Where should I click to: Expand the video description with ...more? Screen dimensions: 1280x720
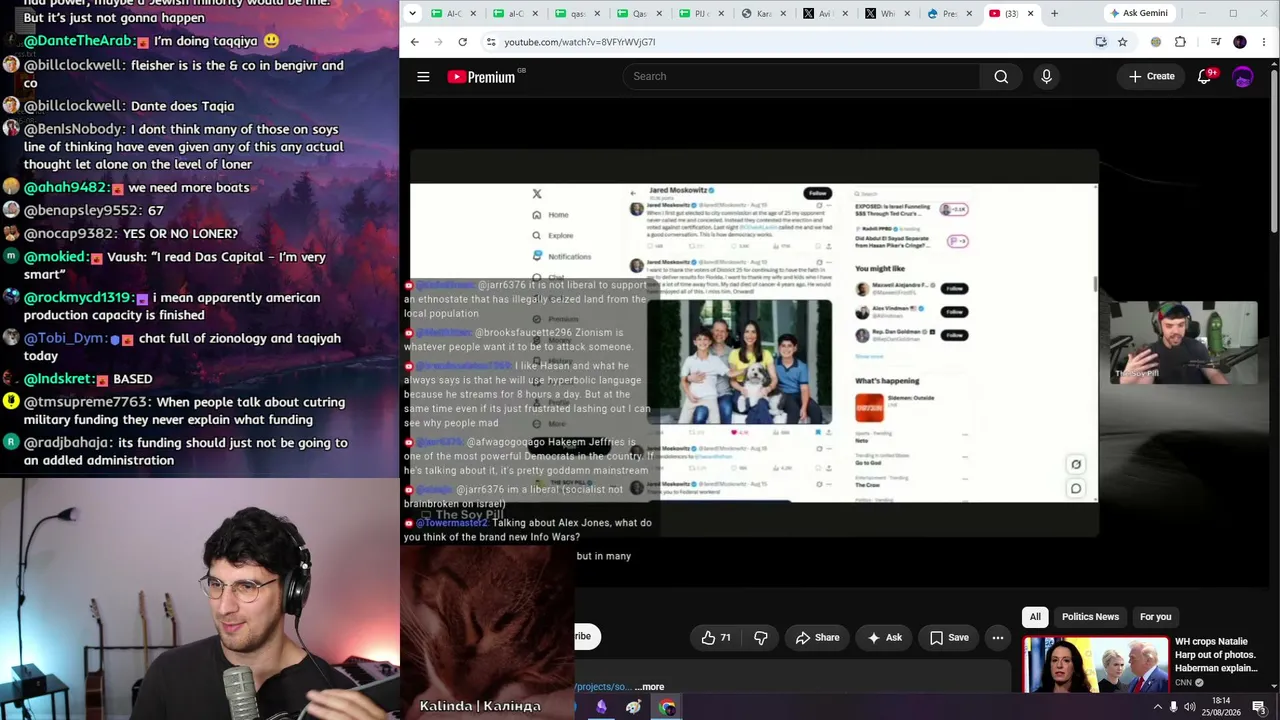click(649, 687)
